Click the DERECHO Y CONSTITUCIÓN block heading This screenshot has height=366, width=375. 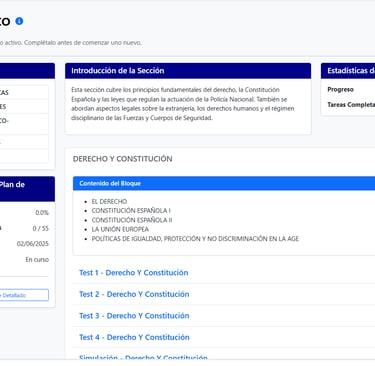[x=123, y=159]
